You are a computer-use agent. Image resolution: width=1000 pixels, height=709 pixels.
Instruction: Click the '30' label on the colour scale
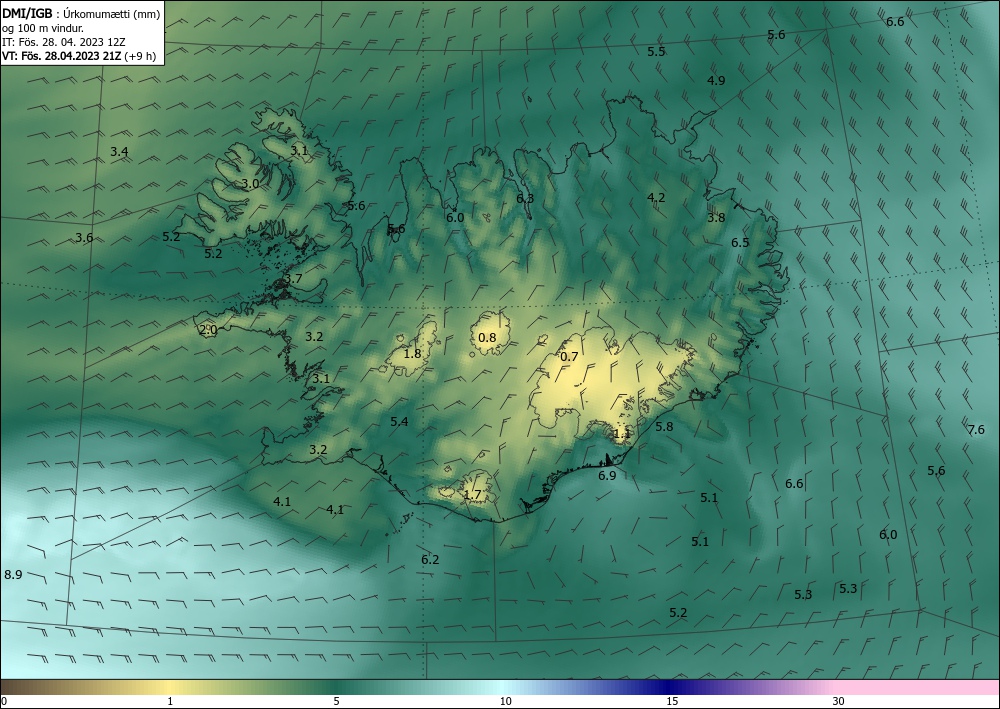[839, 702]
